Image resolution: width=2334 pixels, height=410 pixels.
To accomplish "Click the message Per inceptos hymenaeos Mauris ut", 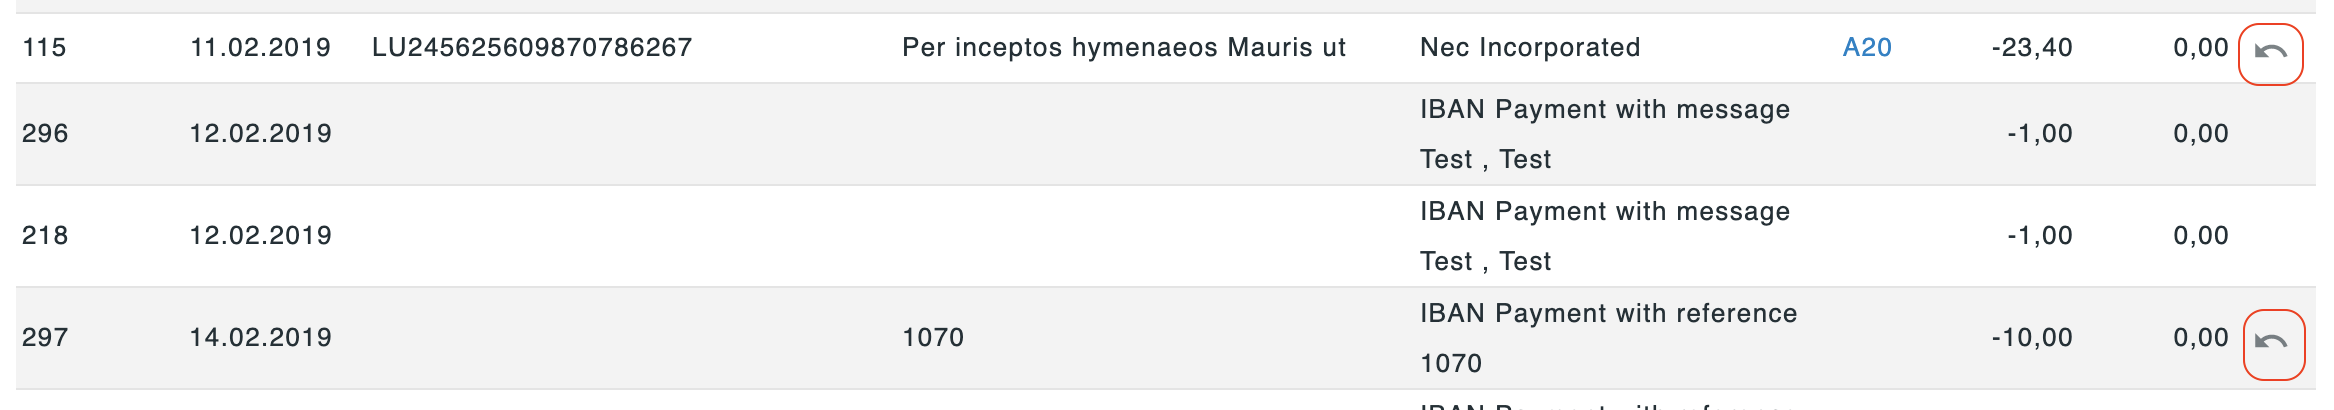I will pyautogui.click(x=1124, y=47).
